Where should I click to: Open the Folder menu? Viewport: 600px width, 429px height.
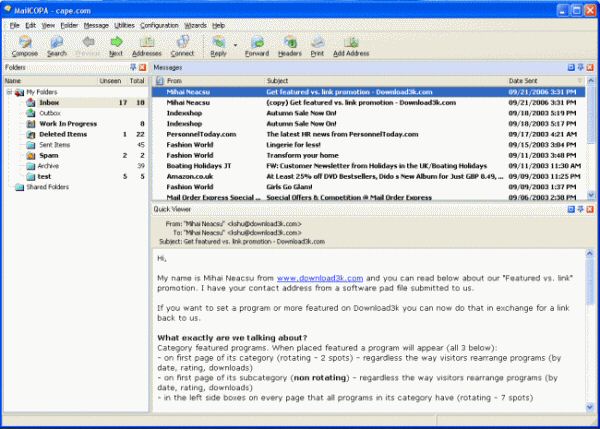(x=69, y=25)
